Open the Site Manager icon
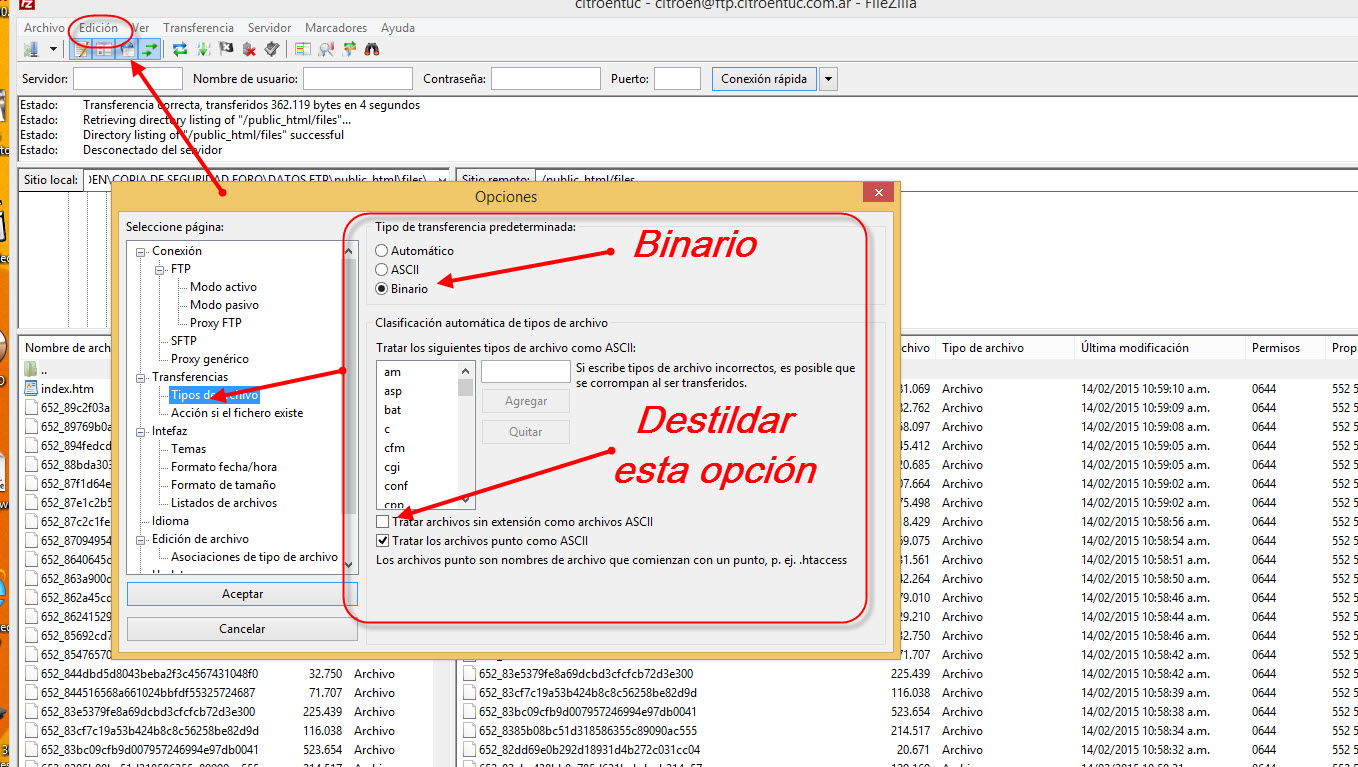 coord(31,49)
